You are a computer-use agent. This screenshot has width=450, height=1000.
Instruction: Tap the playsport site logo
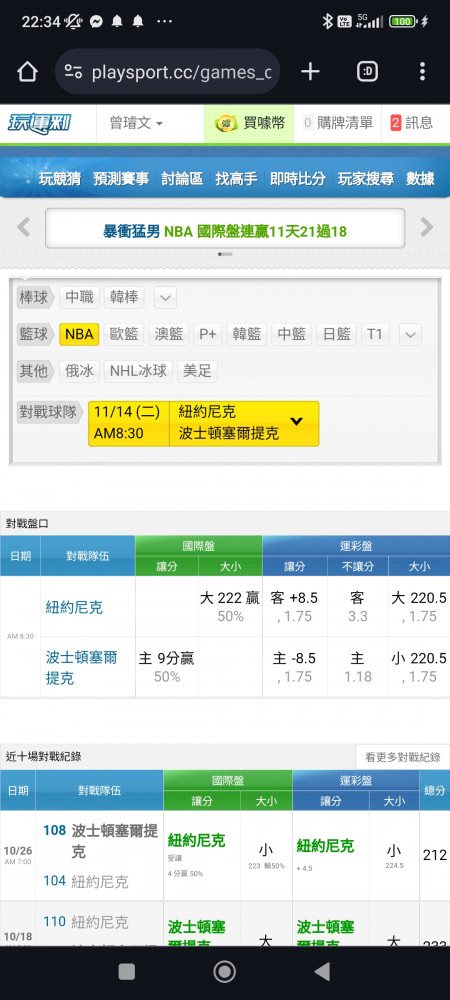tap(40, 123)
